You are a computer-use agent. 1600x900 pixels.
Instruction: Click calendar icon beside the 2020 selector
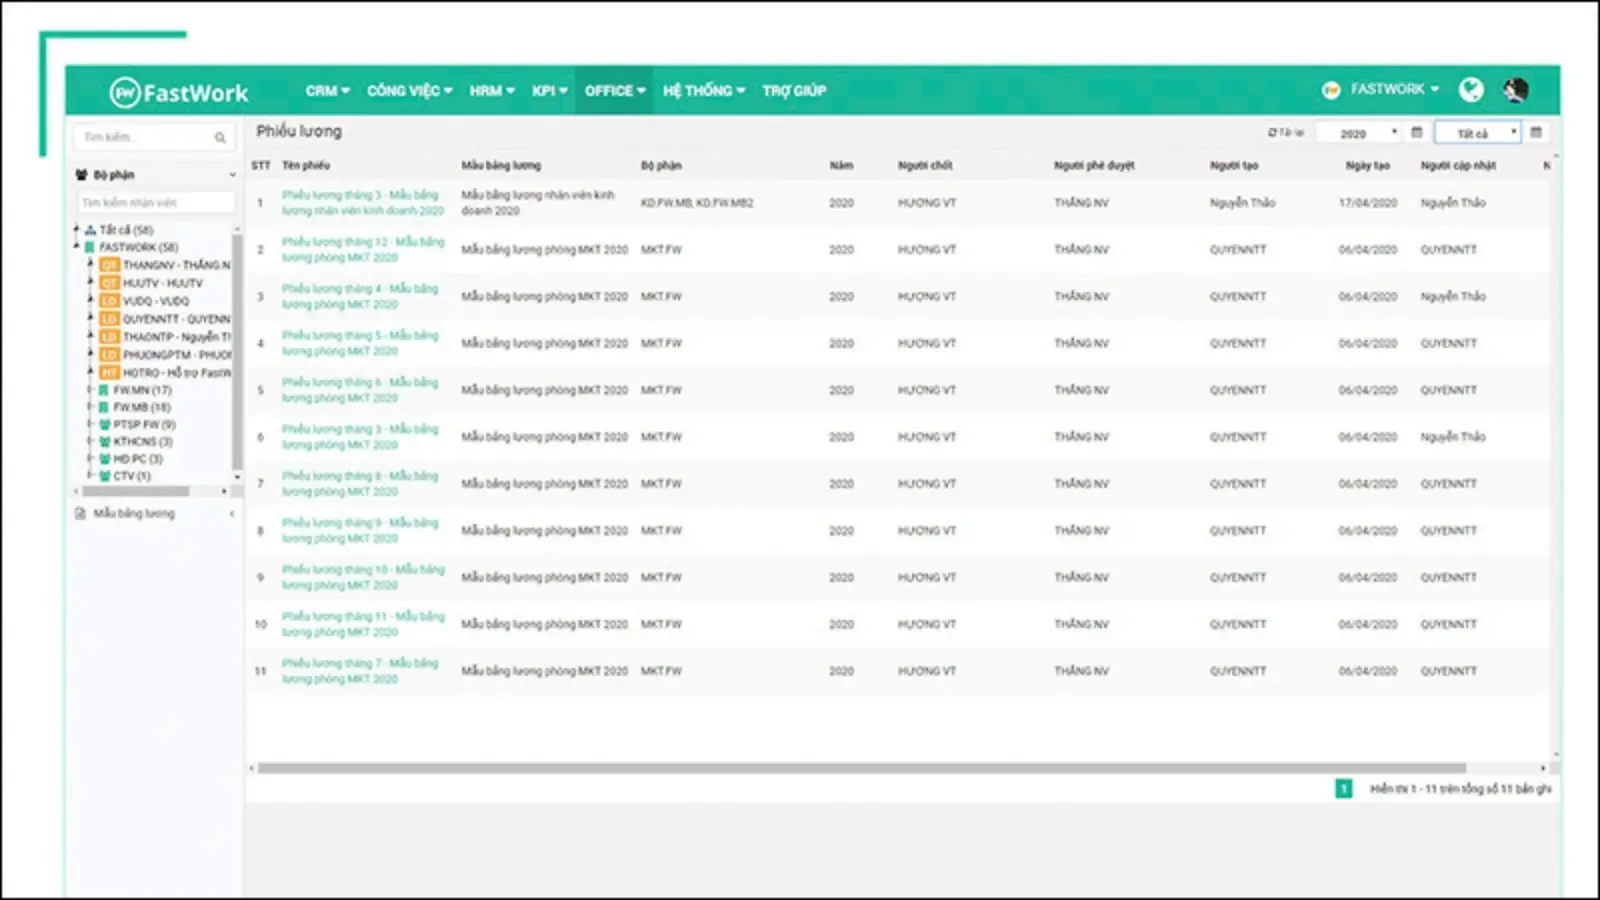pos(1416,132)
